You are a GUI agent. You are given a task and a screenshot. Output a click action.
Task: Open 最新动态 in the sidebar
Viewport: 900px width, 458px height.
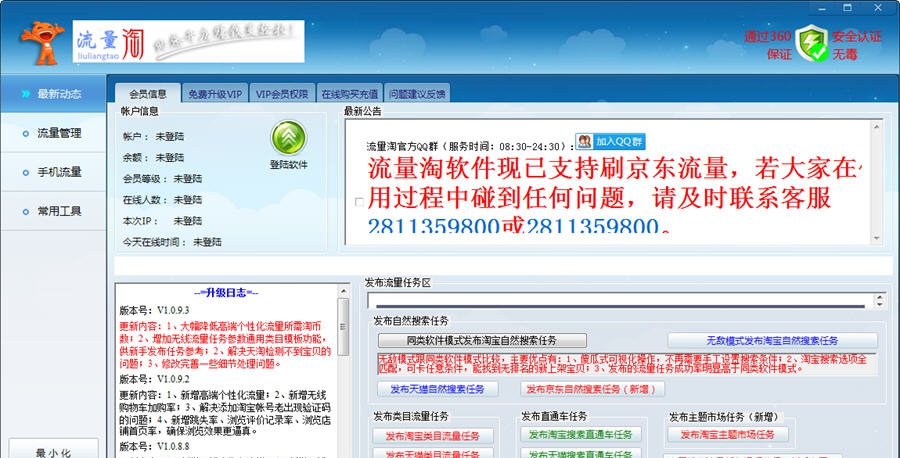[53, 94]
